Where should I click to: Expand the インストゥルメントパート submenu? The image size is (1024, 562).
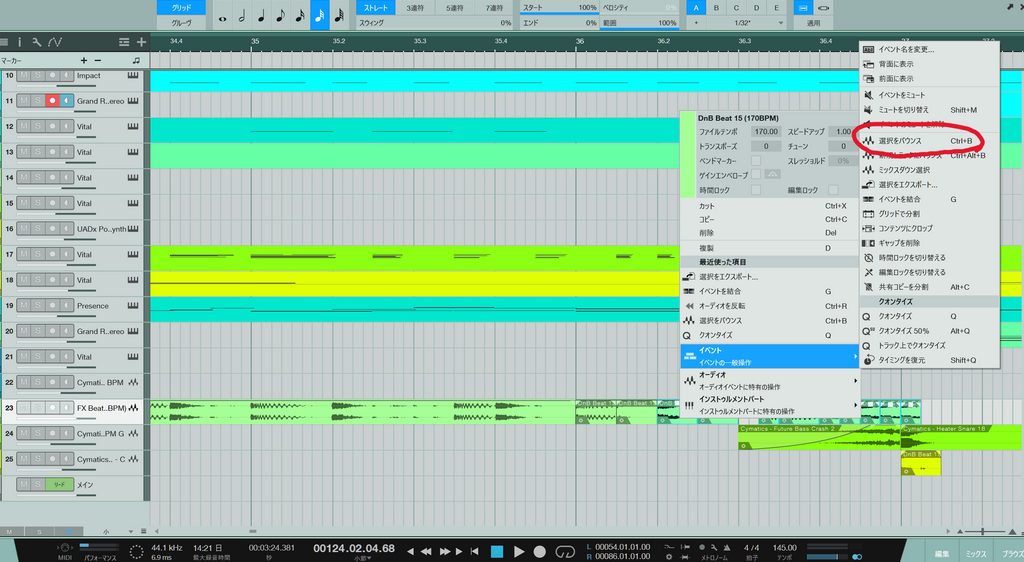pos(770,405)
